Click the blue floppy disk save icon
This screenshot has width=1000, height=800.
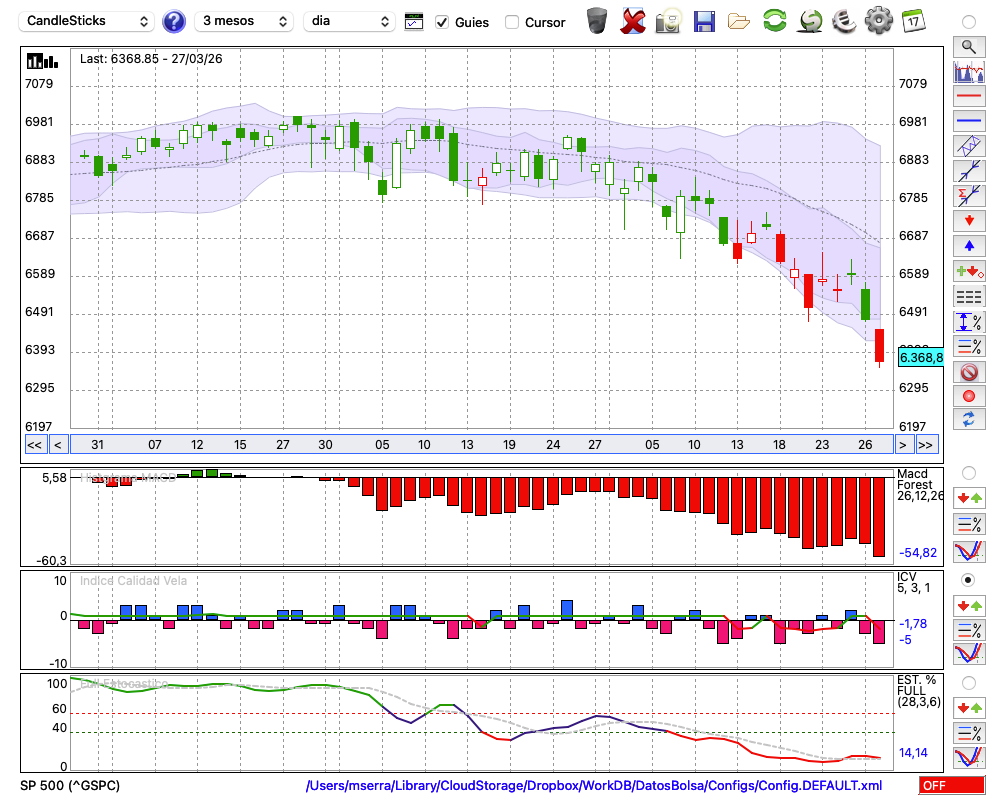(x=703, y=20)
